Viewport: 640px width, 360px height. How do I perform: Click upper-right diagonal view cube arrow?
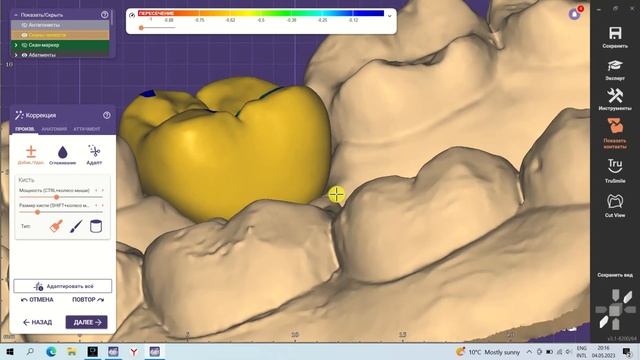point(628,297)
